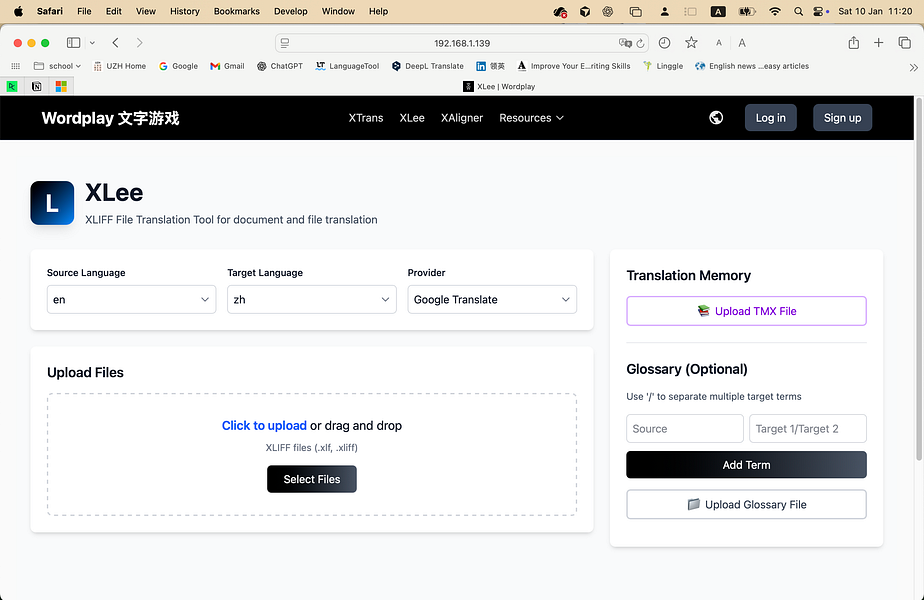The height and width of the screenshot is (600, 924).
Task: Click the Upload TMX File button
Action: point(747,311)
